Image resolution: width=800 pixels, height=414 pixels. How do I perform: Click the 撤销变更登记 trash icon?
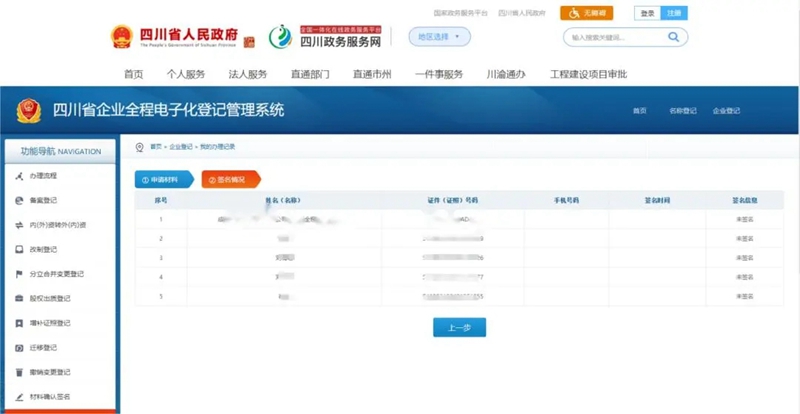[x=19, y=372]
